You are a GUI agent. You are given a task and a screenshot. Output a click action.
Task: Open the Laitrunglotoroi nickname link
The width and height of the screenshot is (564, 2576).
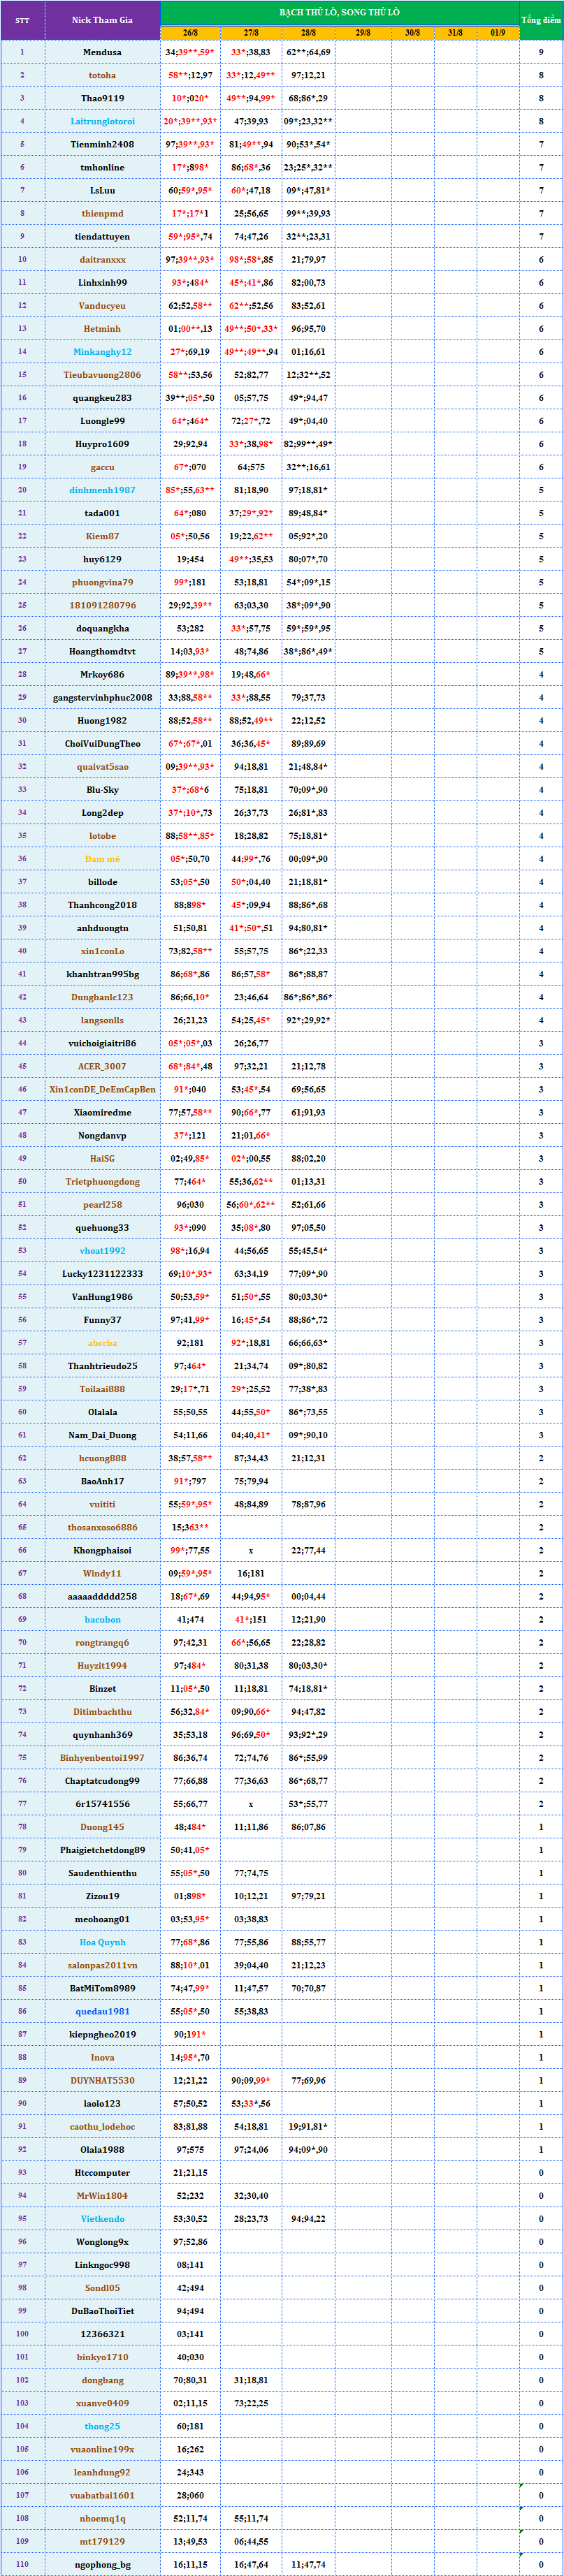pyautogui.click(x=102, y=121)
